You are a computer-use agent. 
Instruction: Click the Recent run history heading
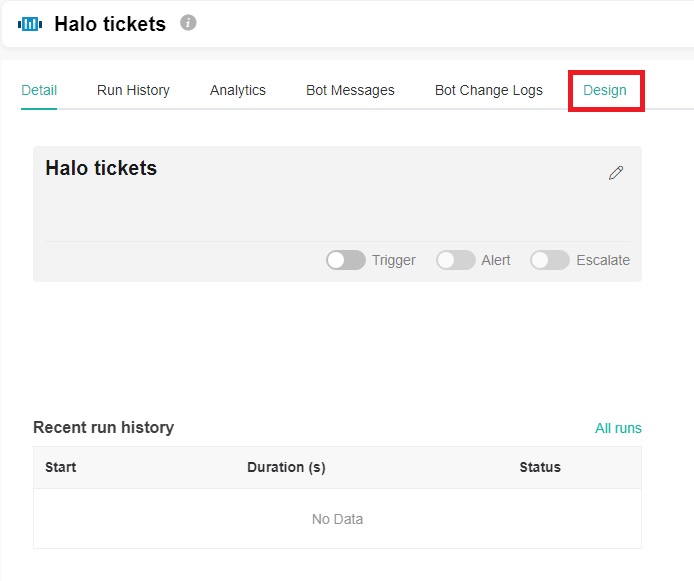point(103,427)
